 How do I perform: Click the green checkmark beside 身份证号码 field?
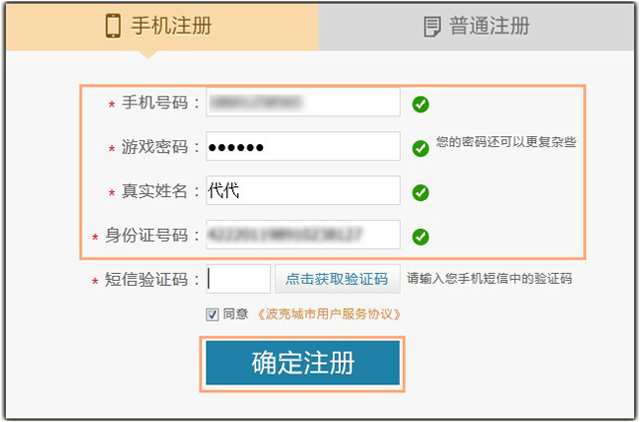[421, 236]
